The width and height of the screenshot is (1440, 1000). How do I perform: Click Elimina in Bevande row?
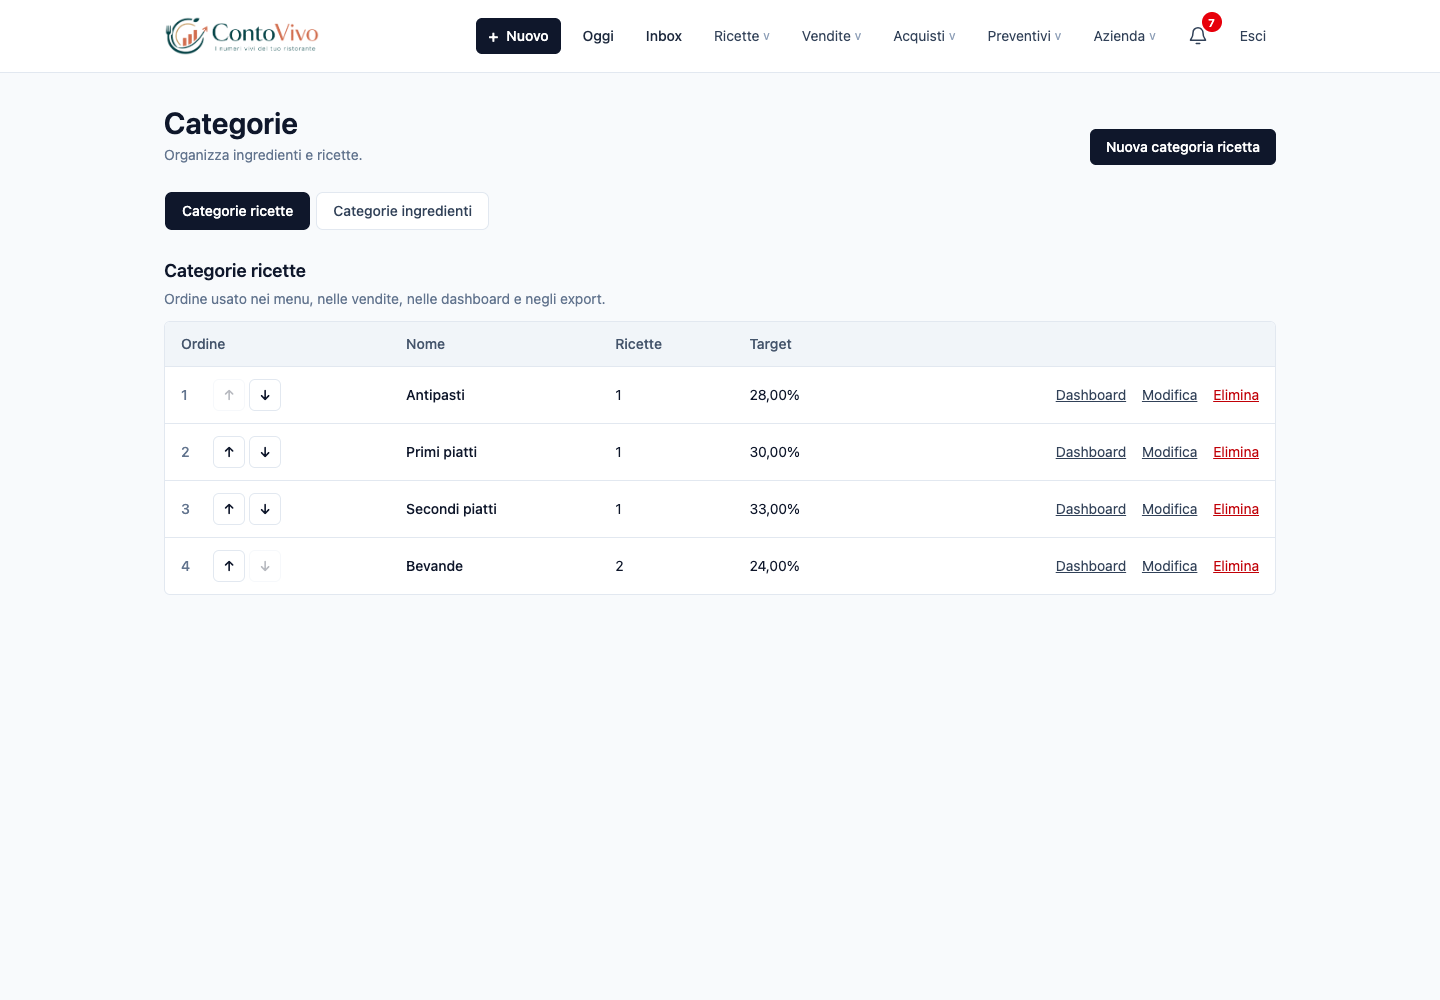pos(1236,566)
